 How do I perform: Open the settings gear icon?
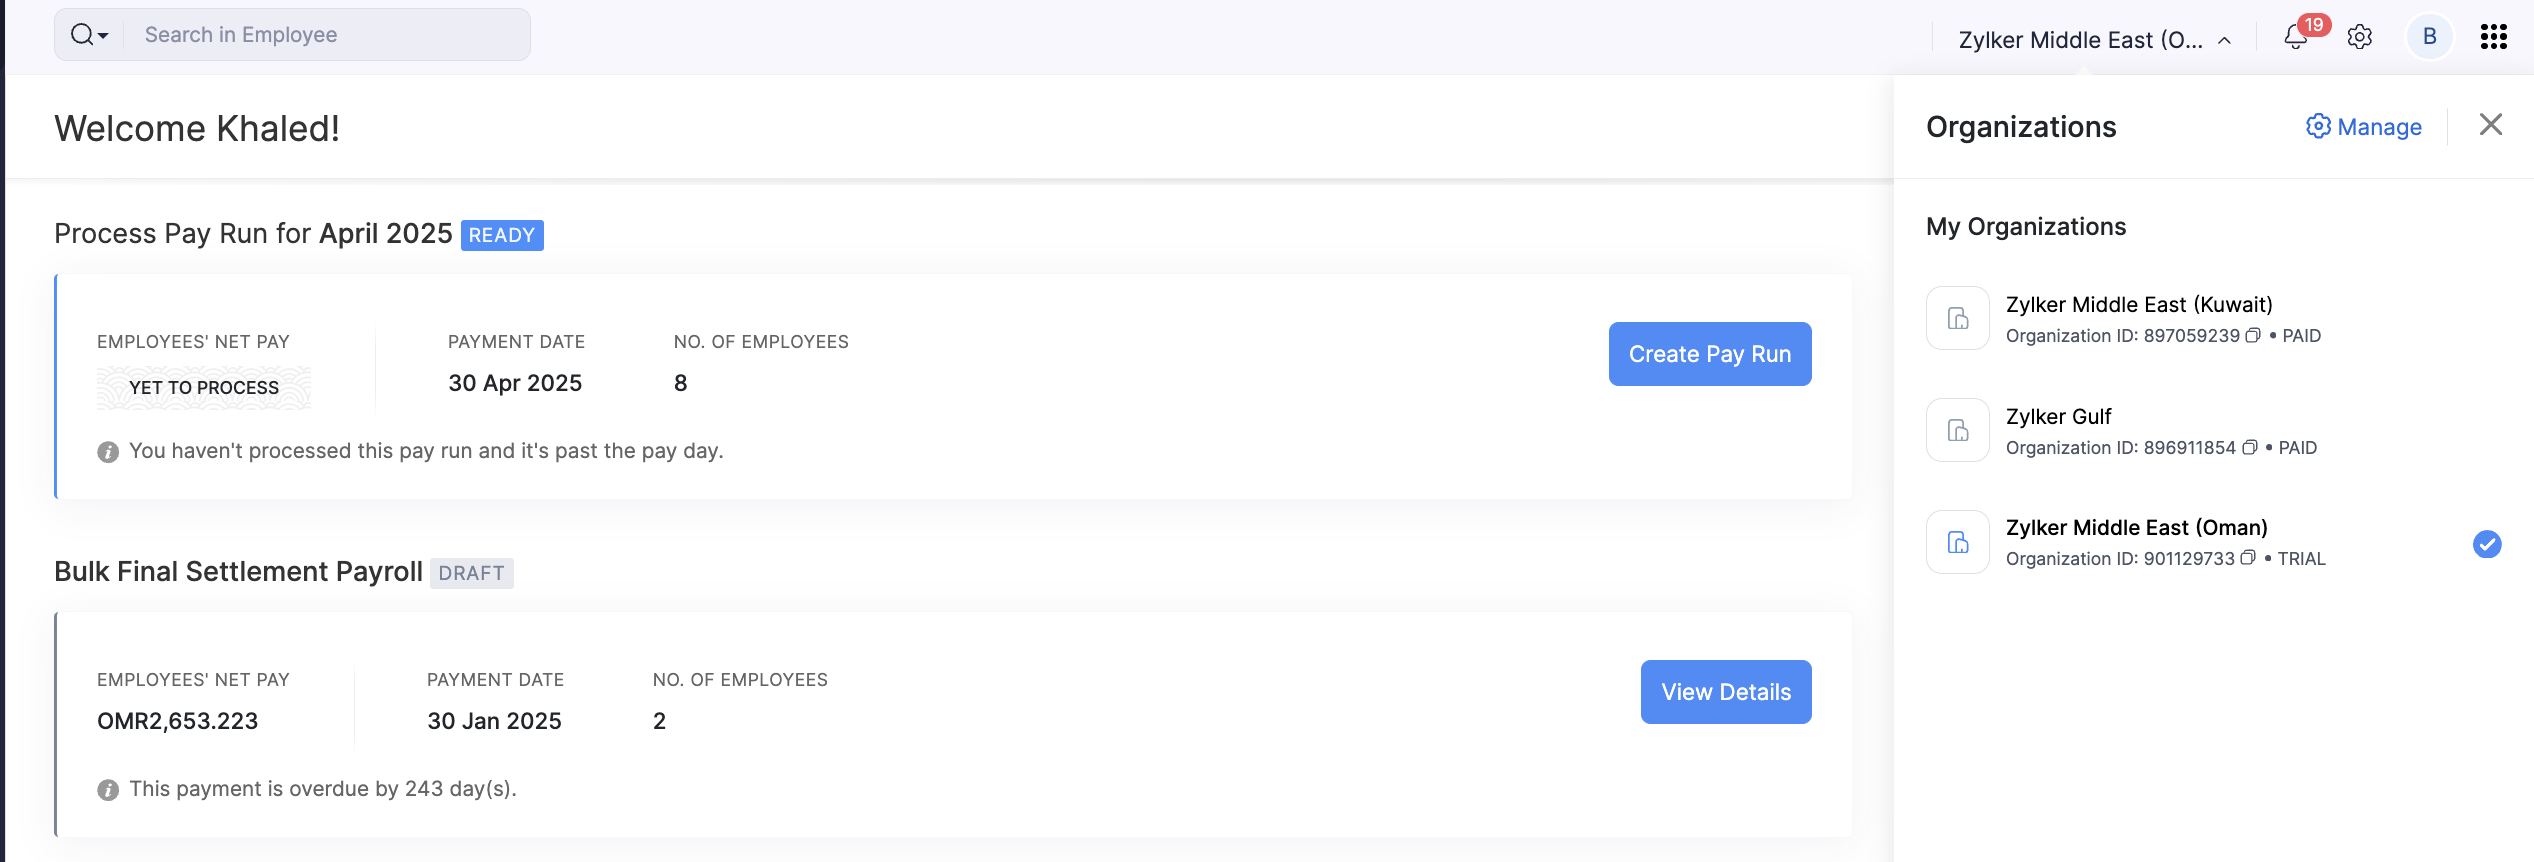(x=2360, y=38)
